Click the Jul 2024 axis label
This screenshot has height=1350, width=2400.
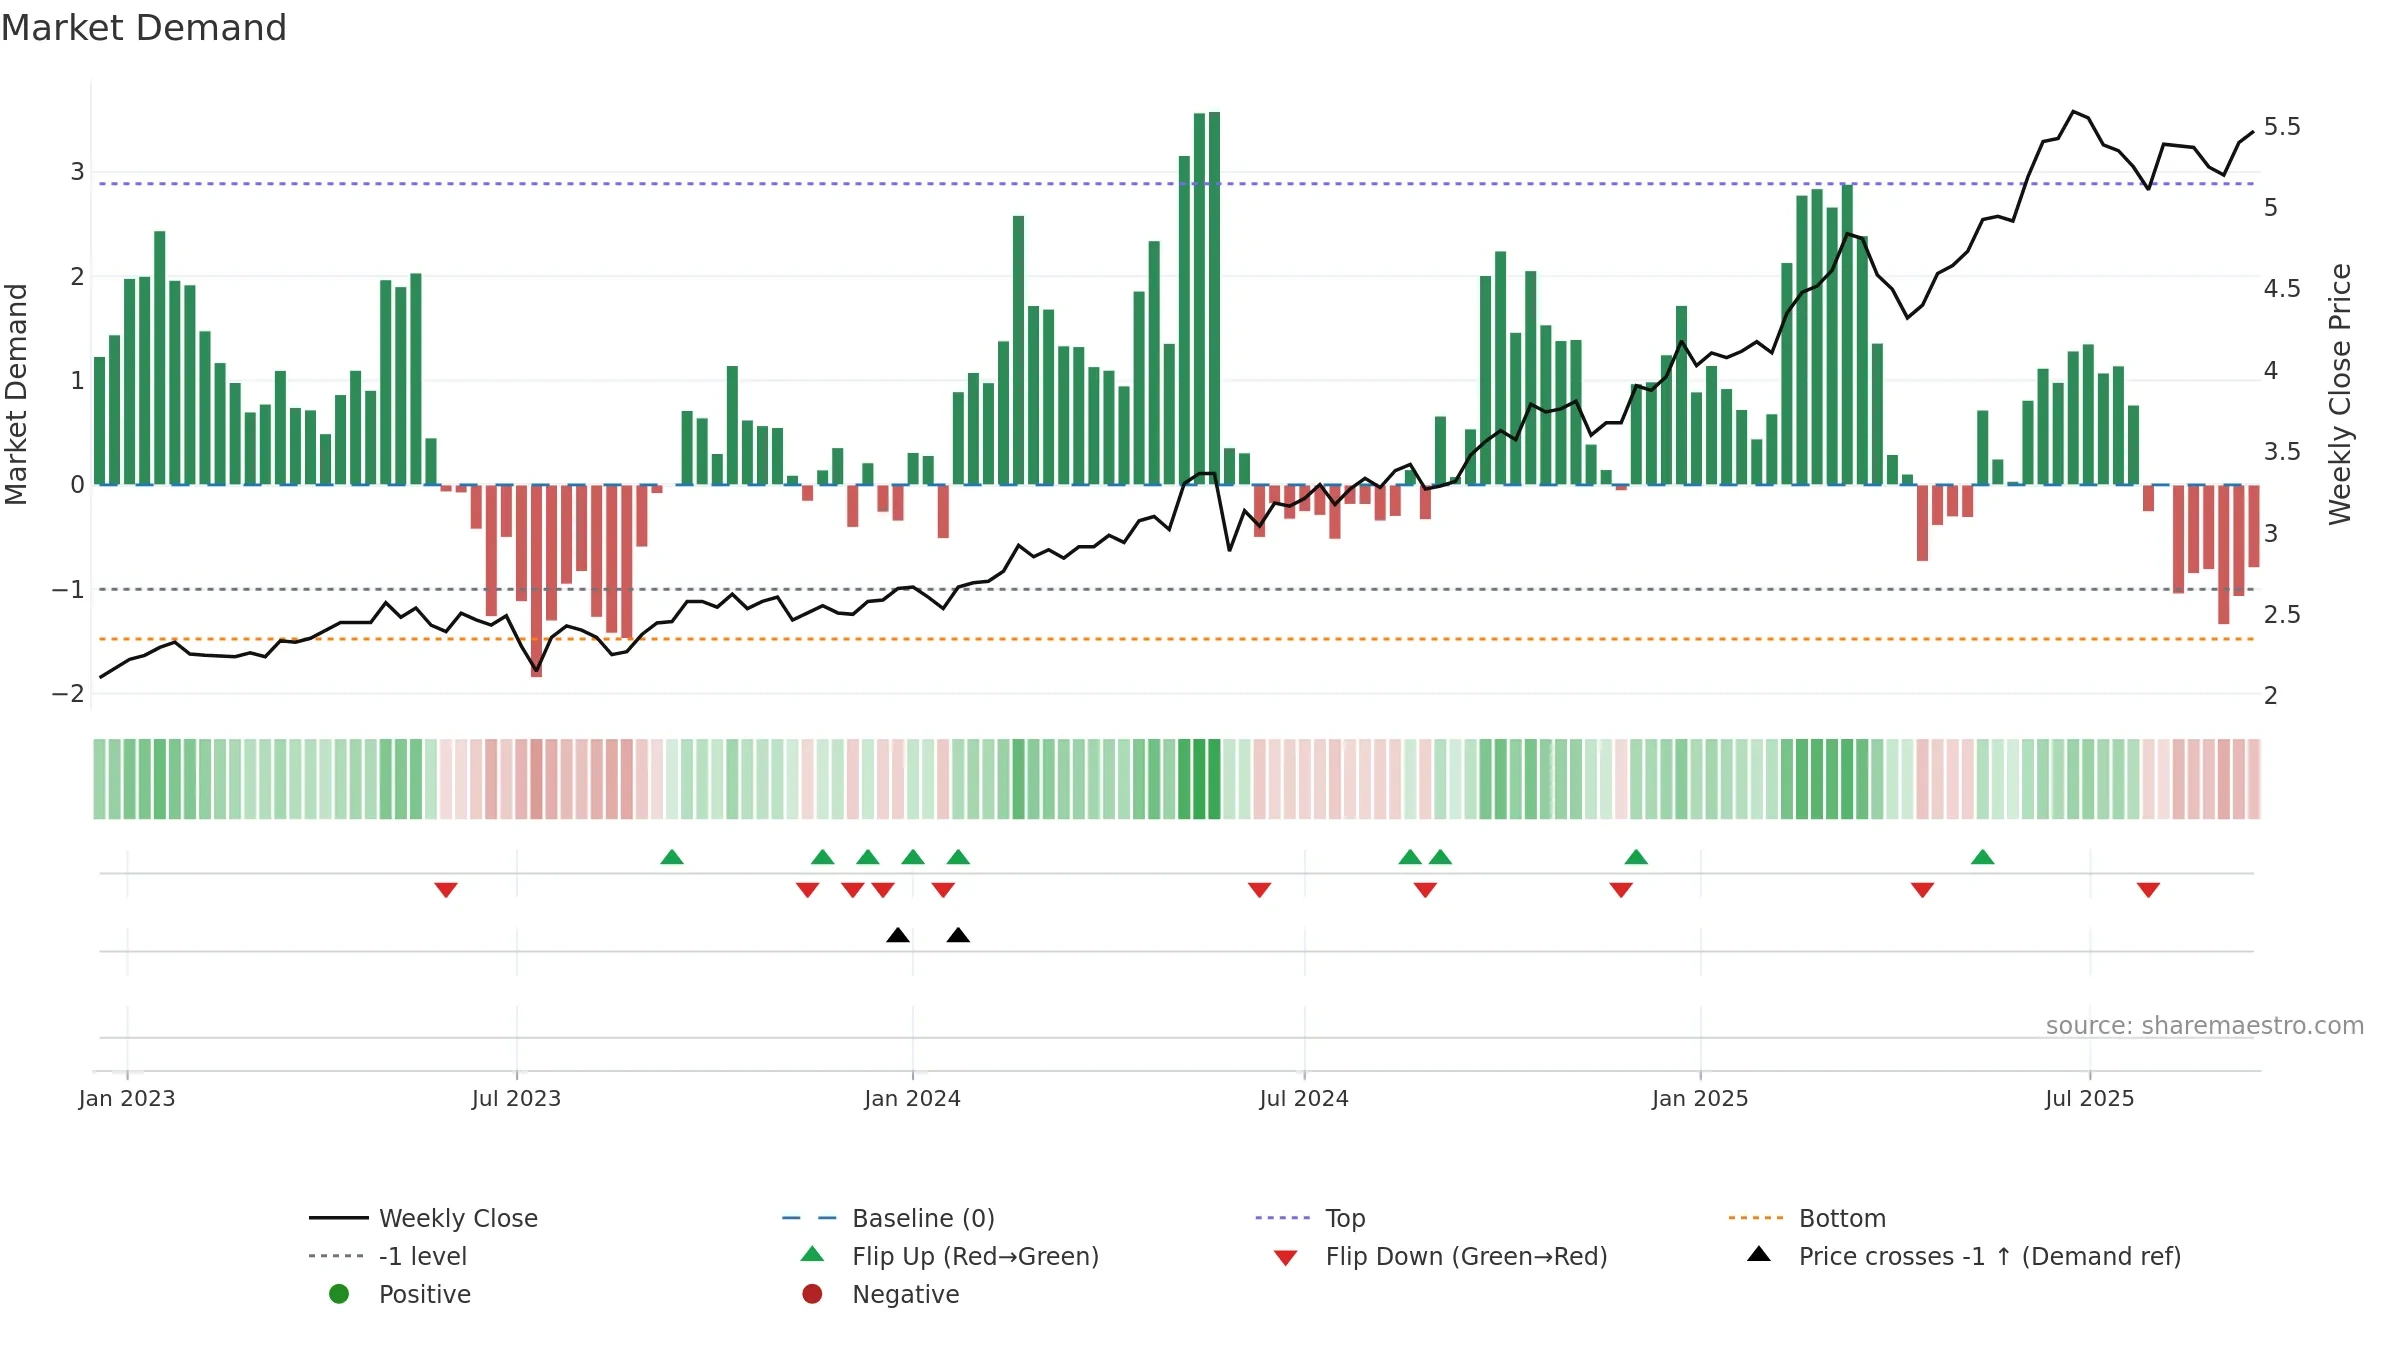tap(1304, 1098)
